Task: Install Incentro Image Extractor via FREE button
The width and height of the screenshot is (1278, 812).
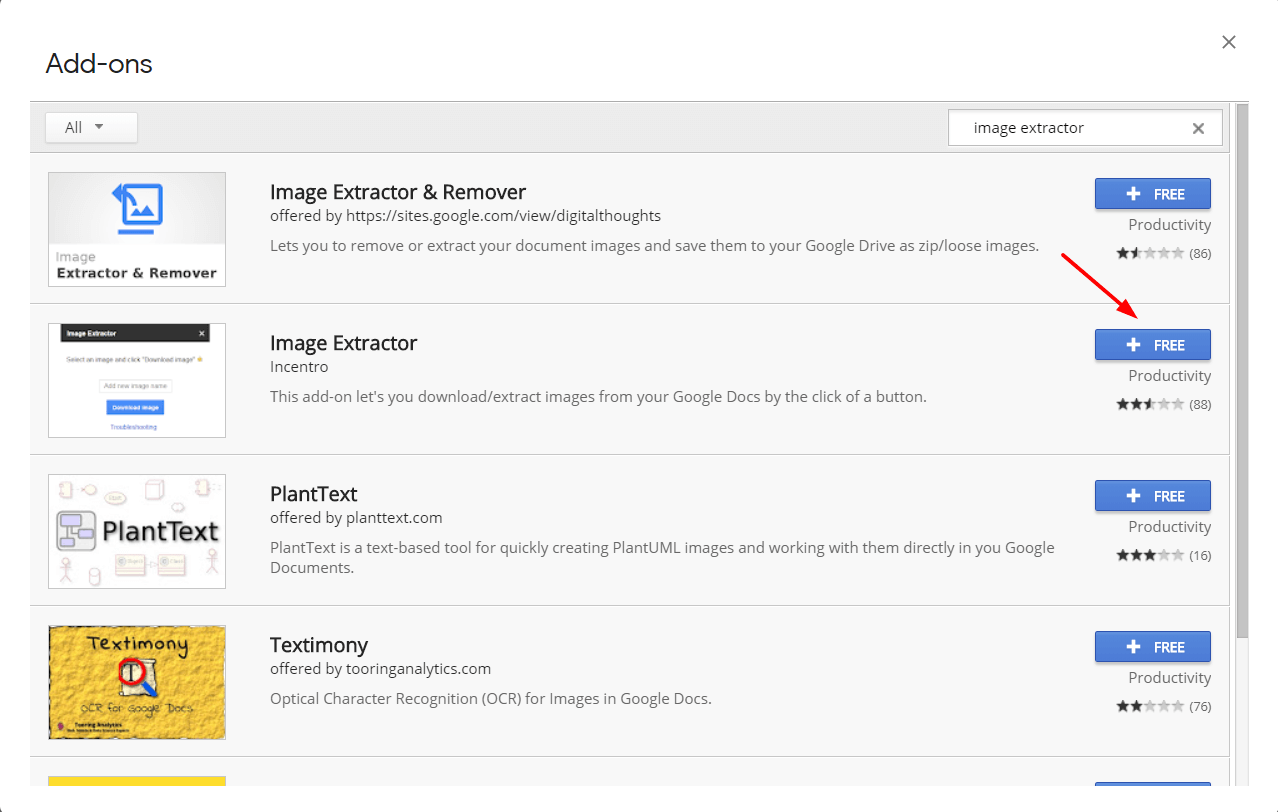Action: tap(1152, 345)
